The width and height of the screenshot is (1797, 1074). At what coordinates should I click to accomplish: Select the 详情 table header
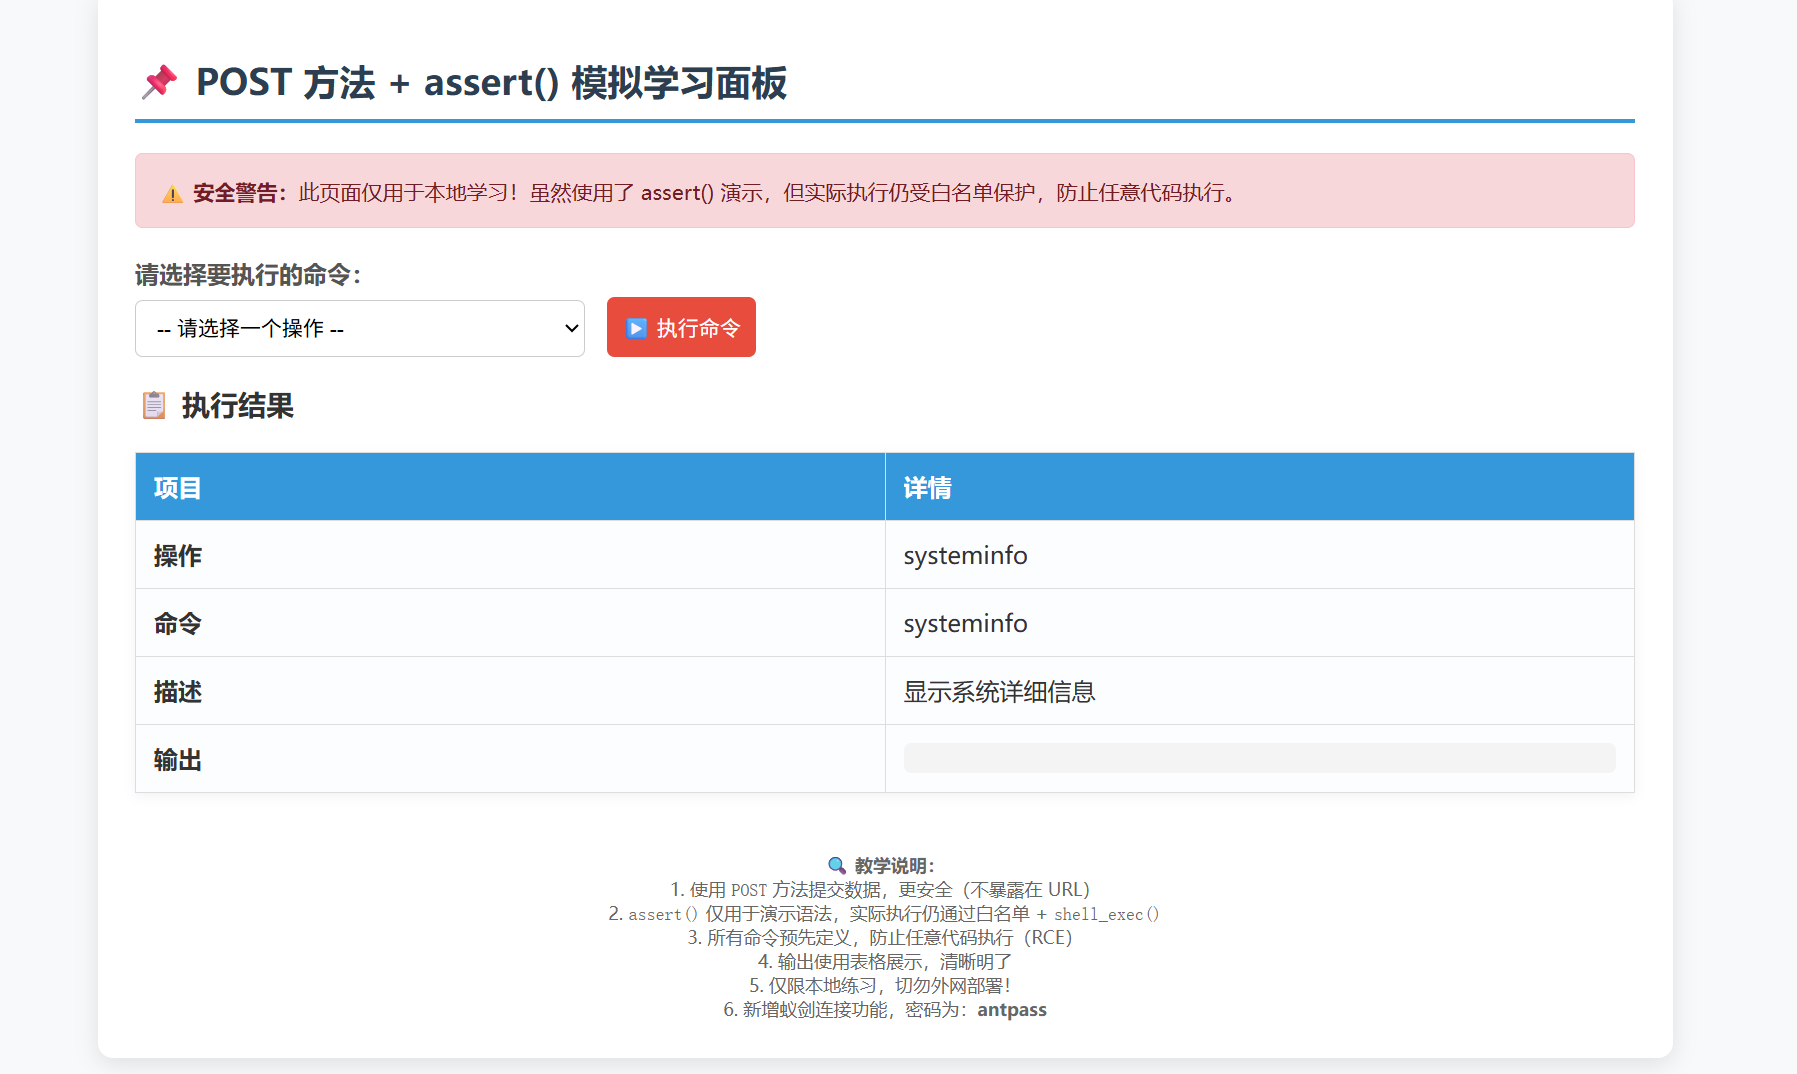coord(1259,487)
